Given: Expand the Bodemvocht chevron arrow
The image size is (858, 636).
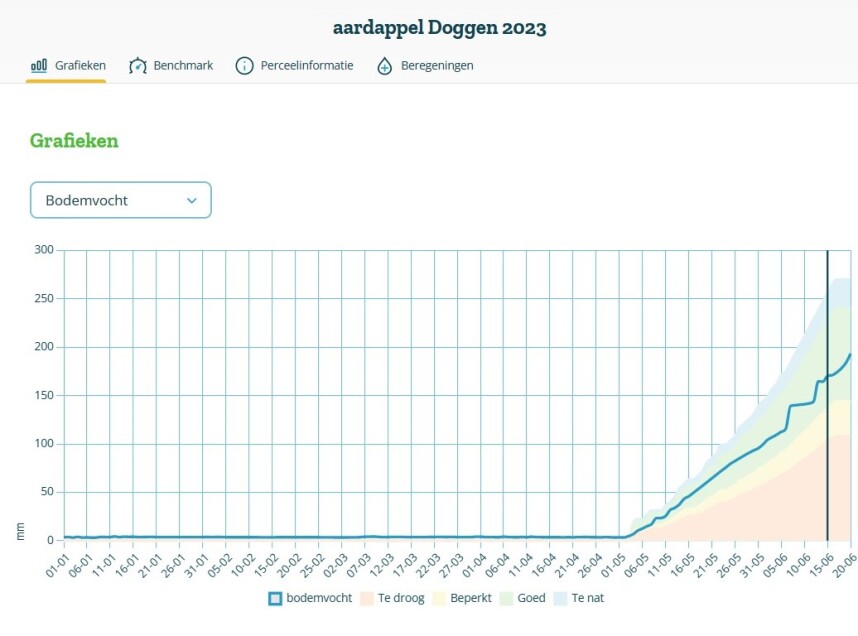Looking at the screenshot, I should (192, 200).
